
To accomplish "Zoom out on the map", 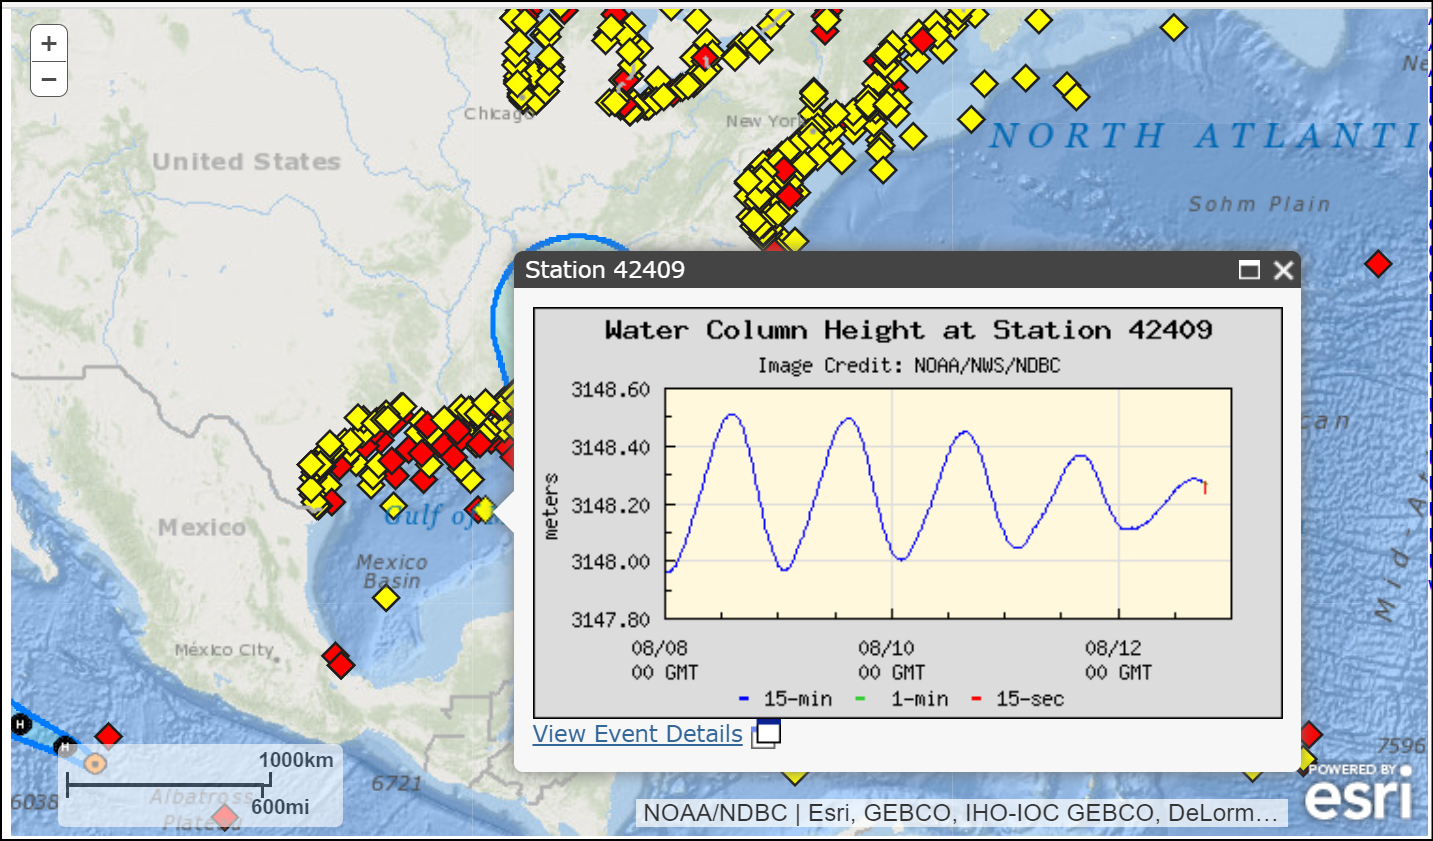I will click(x=49, y=79).
